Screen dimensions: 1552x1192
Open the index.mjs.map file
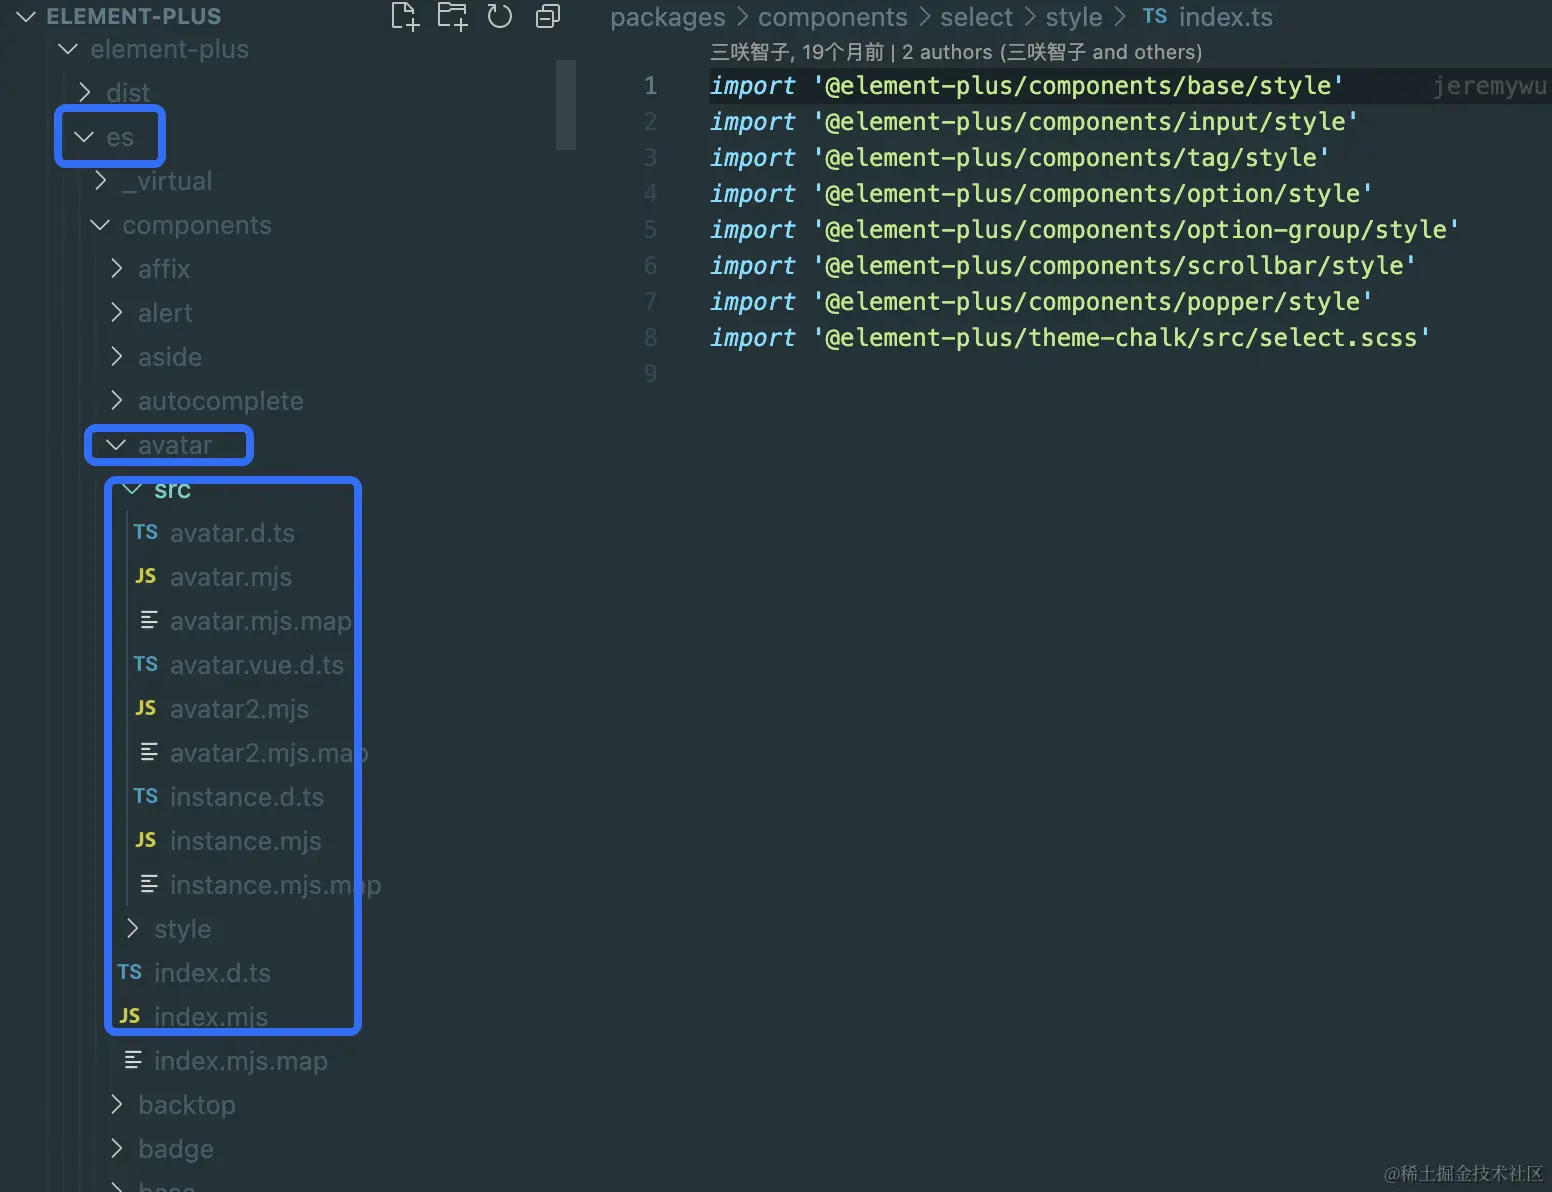click(x=241, y=1061)
